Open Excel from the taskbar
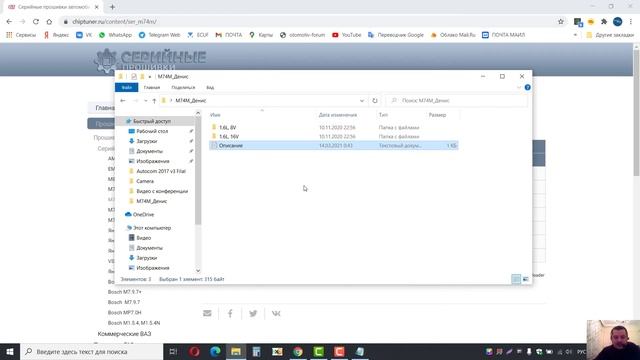 pos(277,351)
